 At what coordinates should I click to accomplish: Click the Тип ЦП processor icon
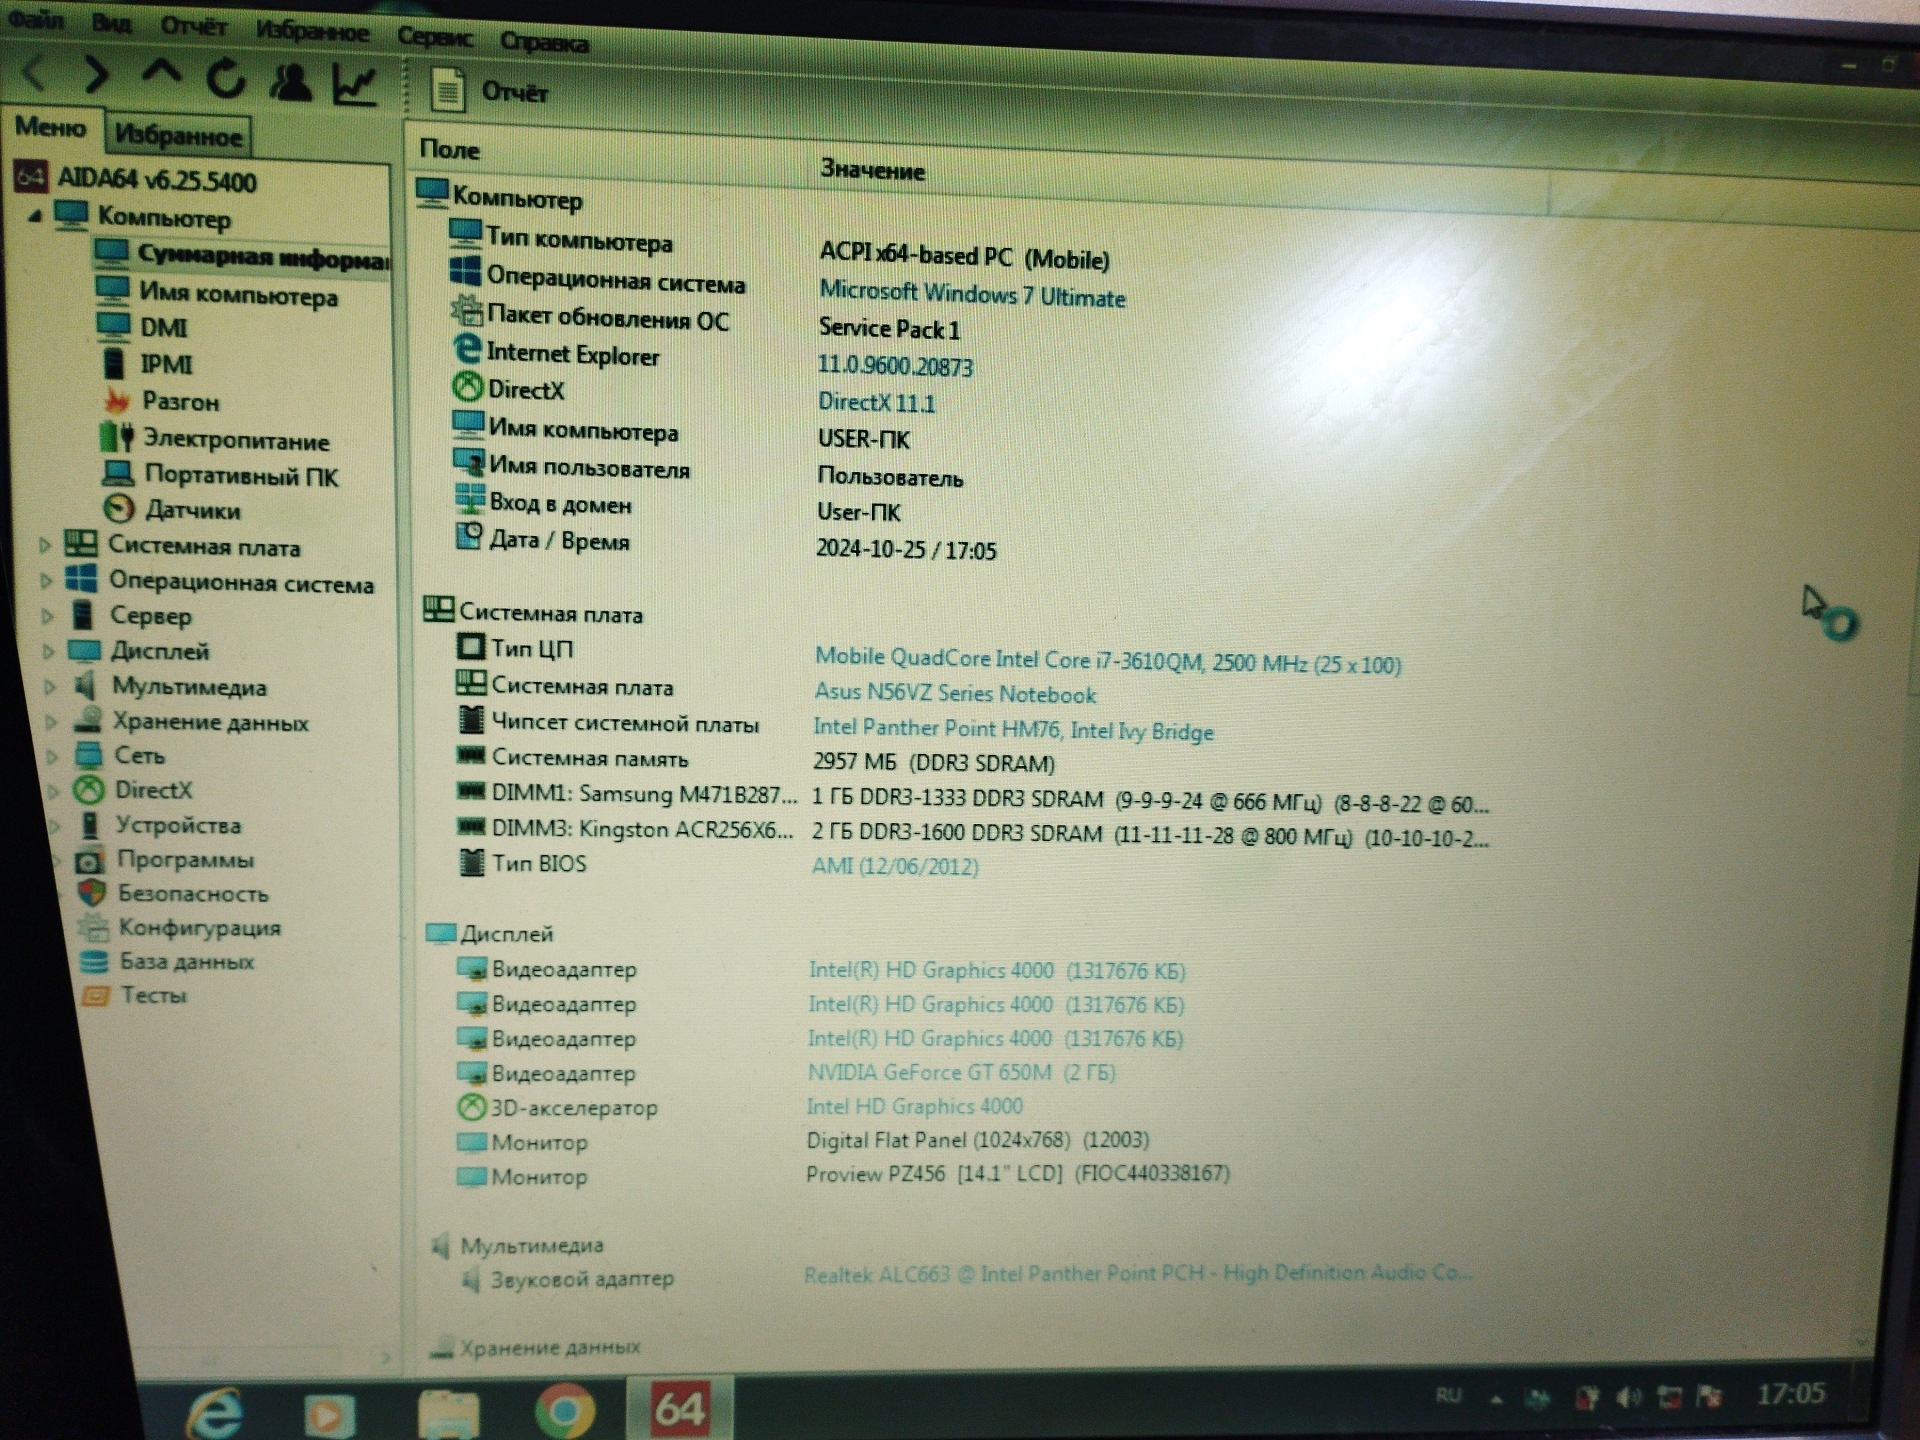471,646
